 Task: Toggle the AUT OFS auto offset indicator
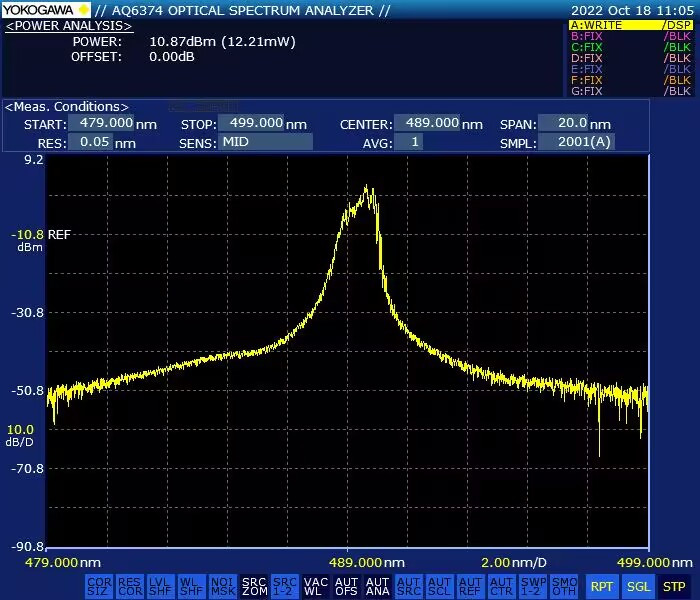point(346,586)
